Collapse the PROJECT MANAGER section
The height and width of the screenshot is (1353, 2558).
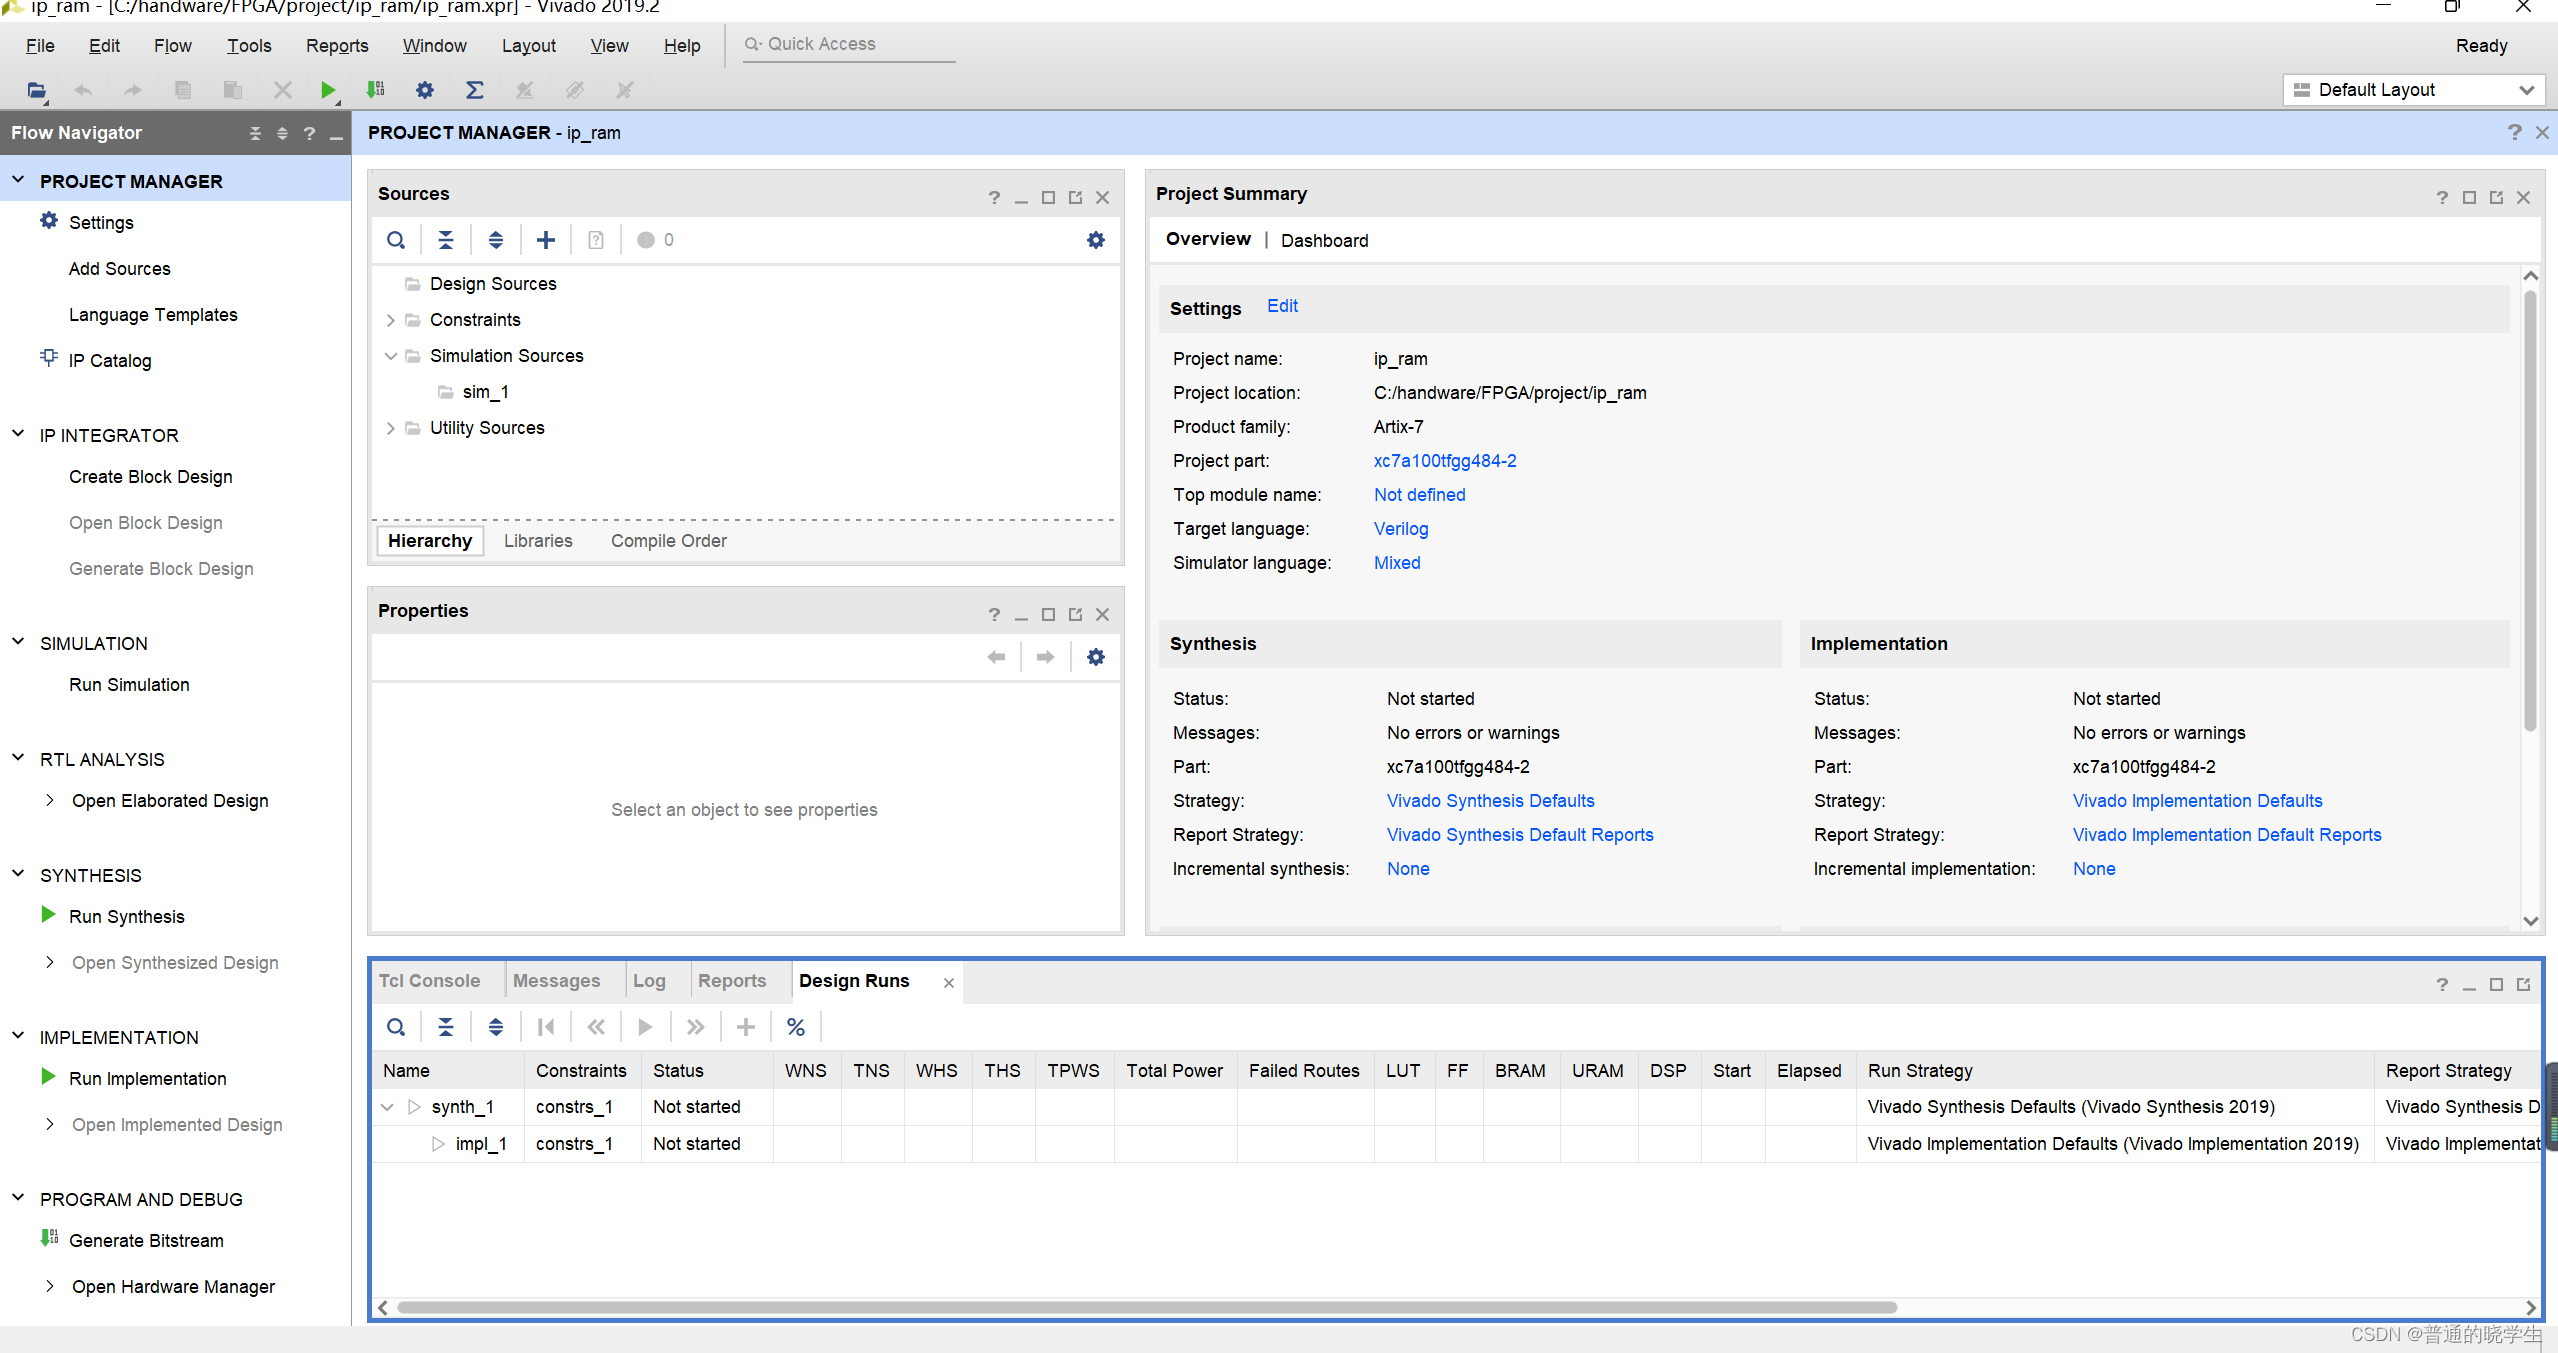pos(18,181)
